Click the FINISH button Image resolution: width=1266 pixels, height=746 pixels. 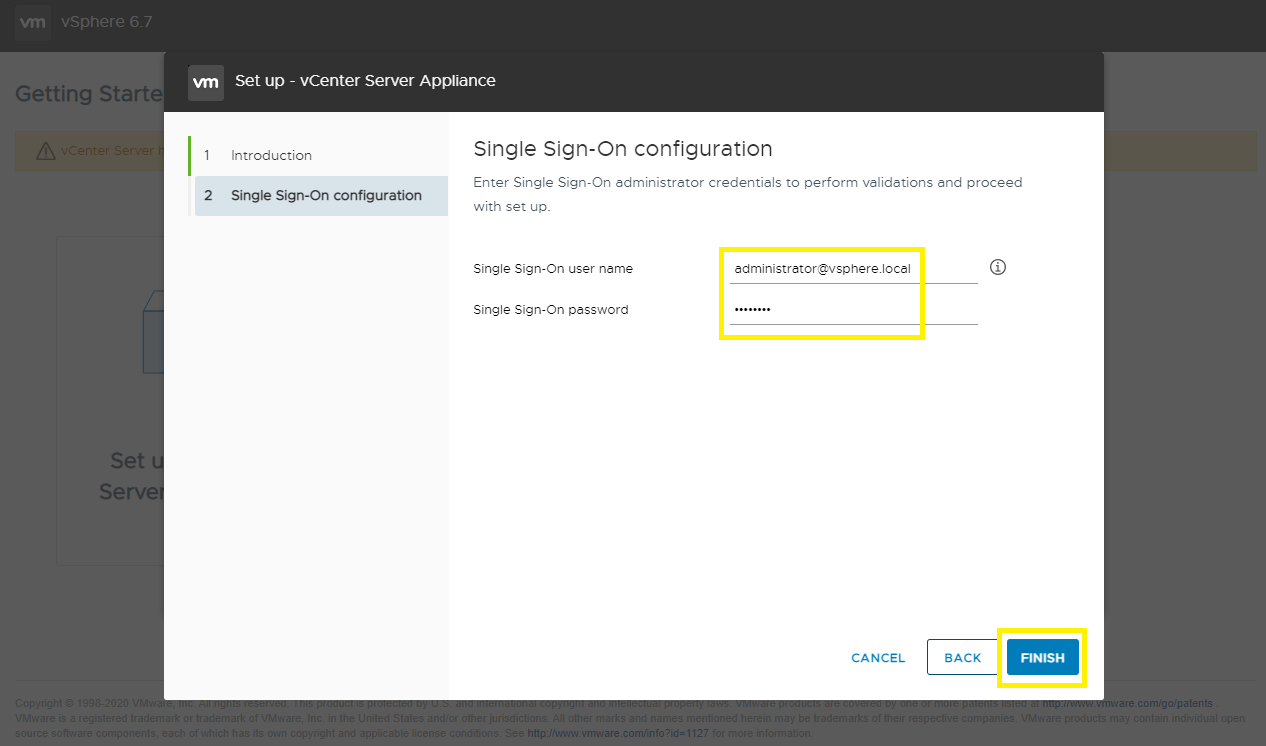(x=1042, y=657)
